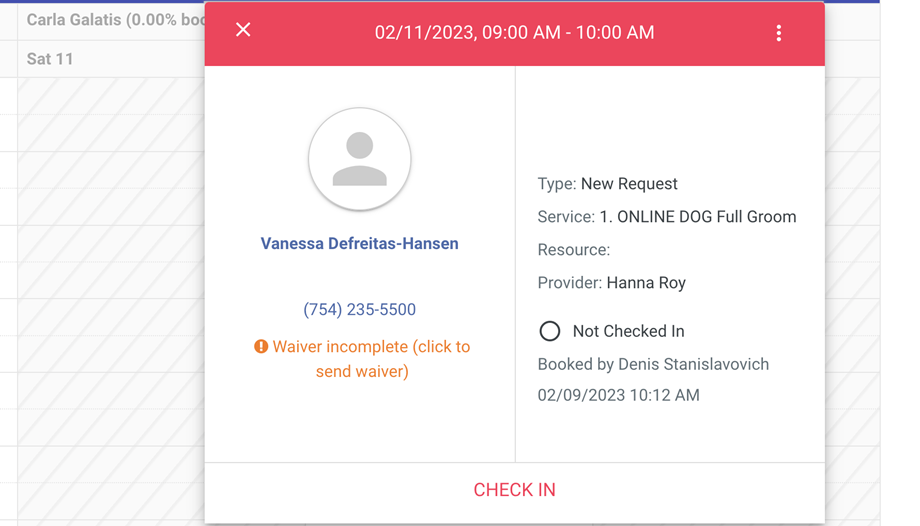Open the three-dot more options menu
920x526 pixels.
[779, 33]
